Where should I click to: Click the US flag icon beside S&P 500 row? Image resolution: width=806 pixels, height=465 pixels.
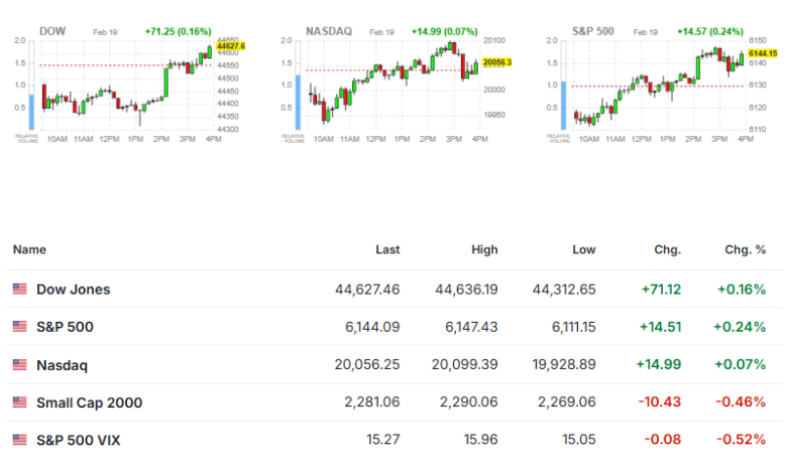point(20,327)
